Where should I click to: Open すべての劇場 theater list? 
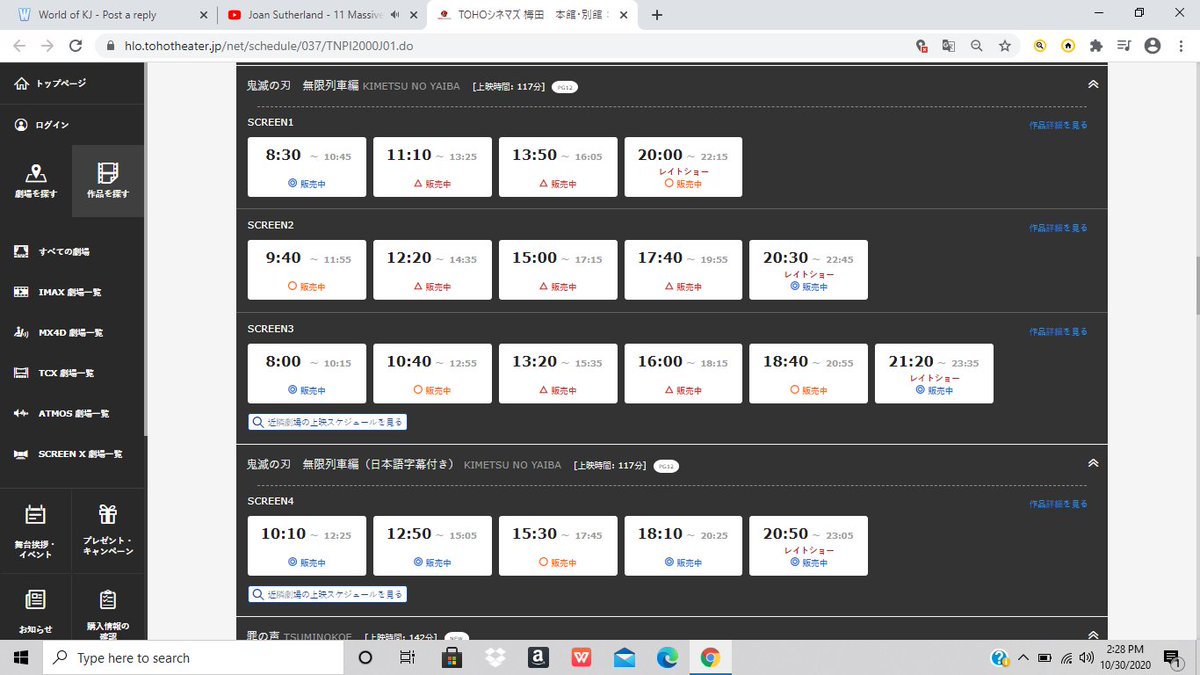coord(52,251)
